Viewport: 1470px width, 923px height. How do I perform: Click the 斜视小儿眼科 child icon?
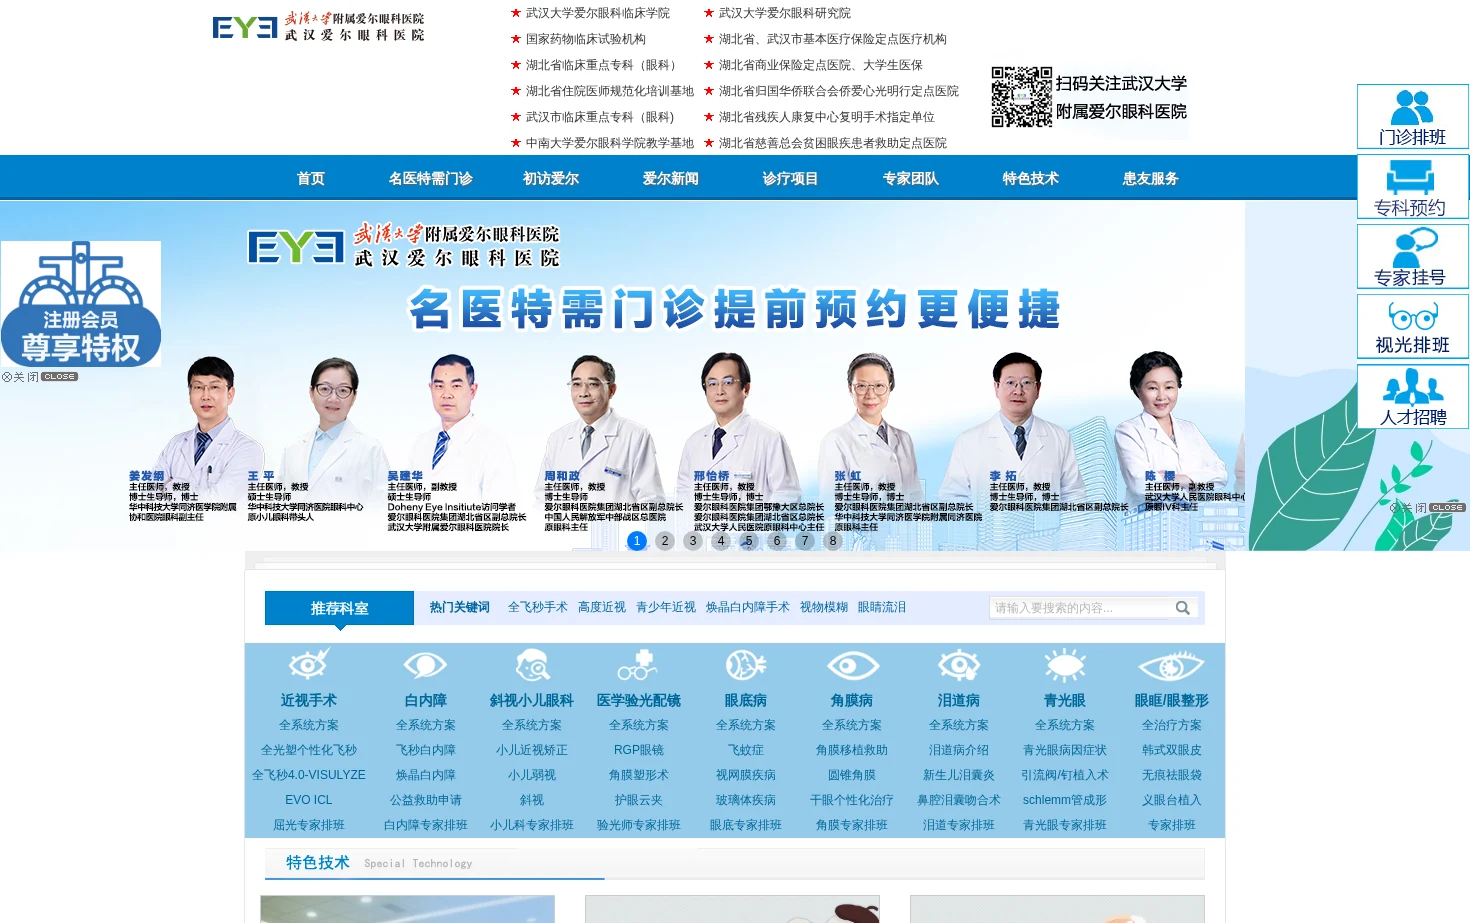(x=532, y=665)
